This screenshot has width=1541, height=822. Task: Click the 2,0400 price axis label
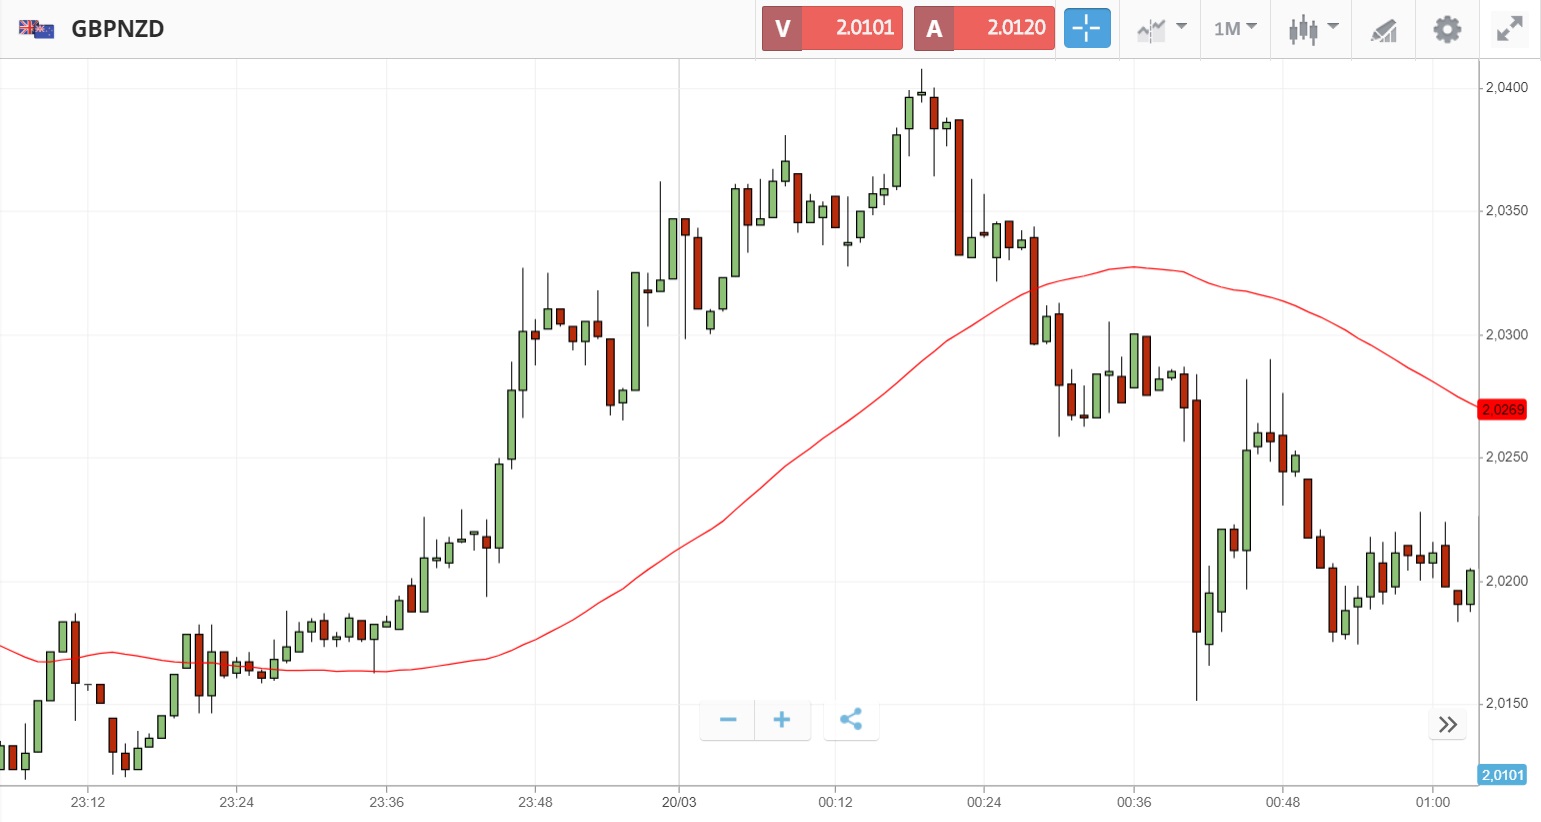point(1506,88)
